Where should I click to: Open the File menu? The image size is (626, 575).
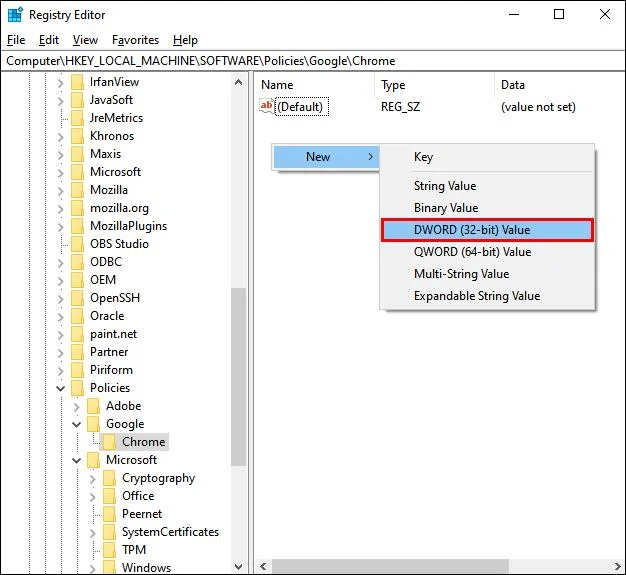click(x=16, y=40)
